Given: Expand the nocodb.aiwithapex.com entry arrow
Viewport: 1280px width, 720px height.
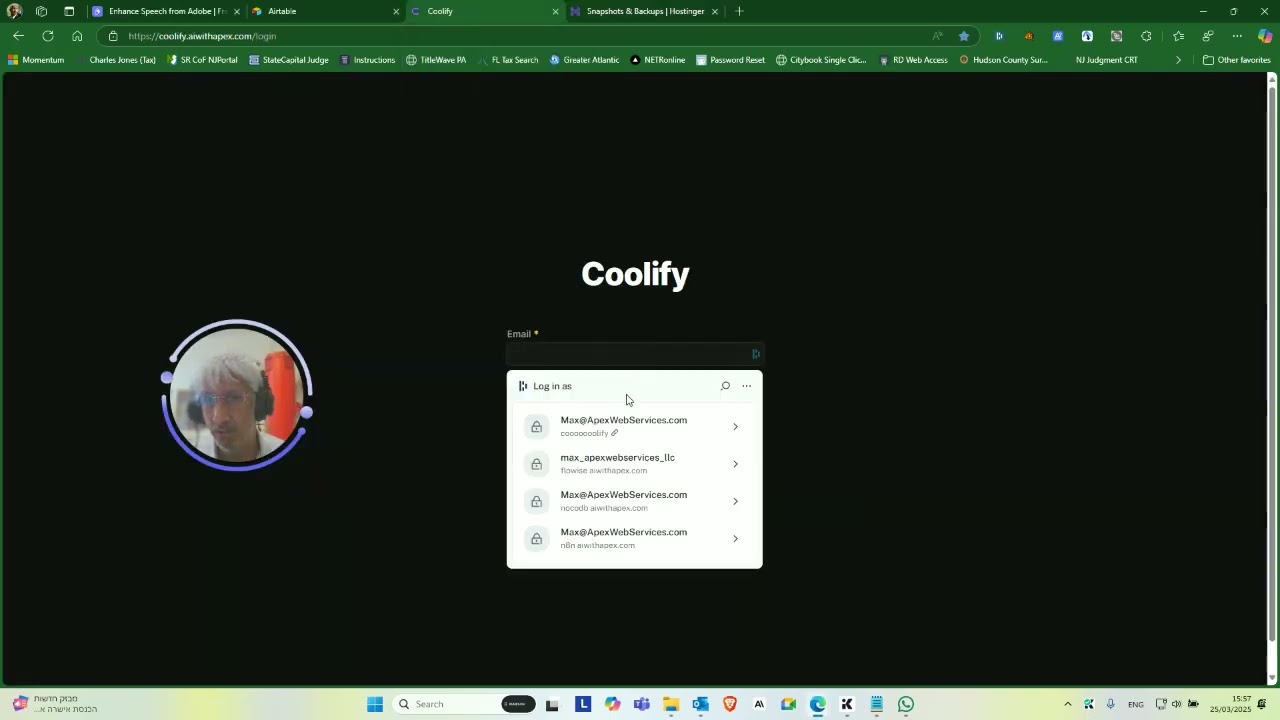Looking at the screenshot, I should [735, 501].
